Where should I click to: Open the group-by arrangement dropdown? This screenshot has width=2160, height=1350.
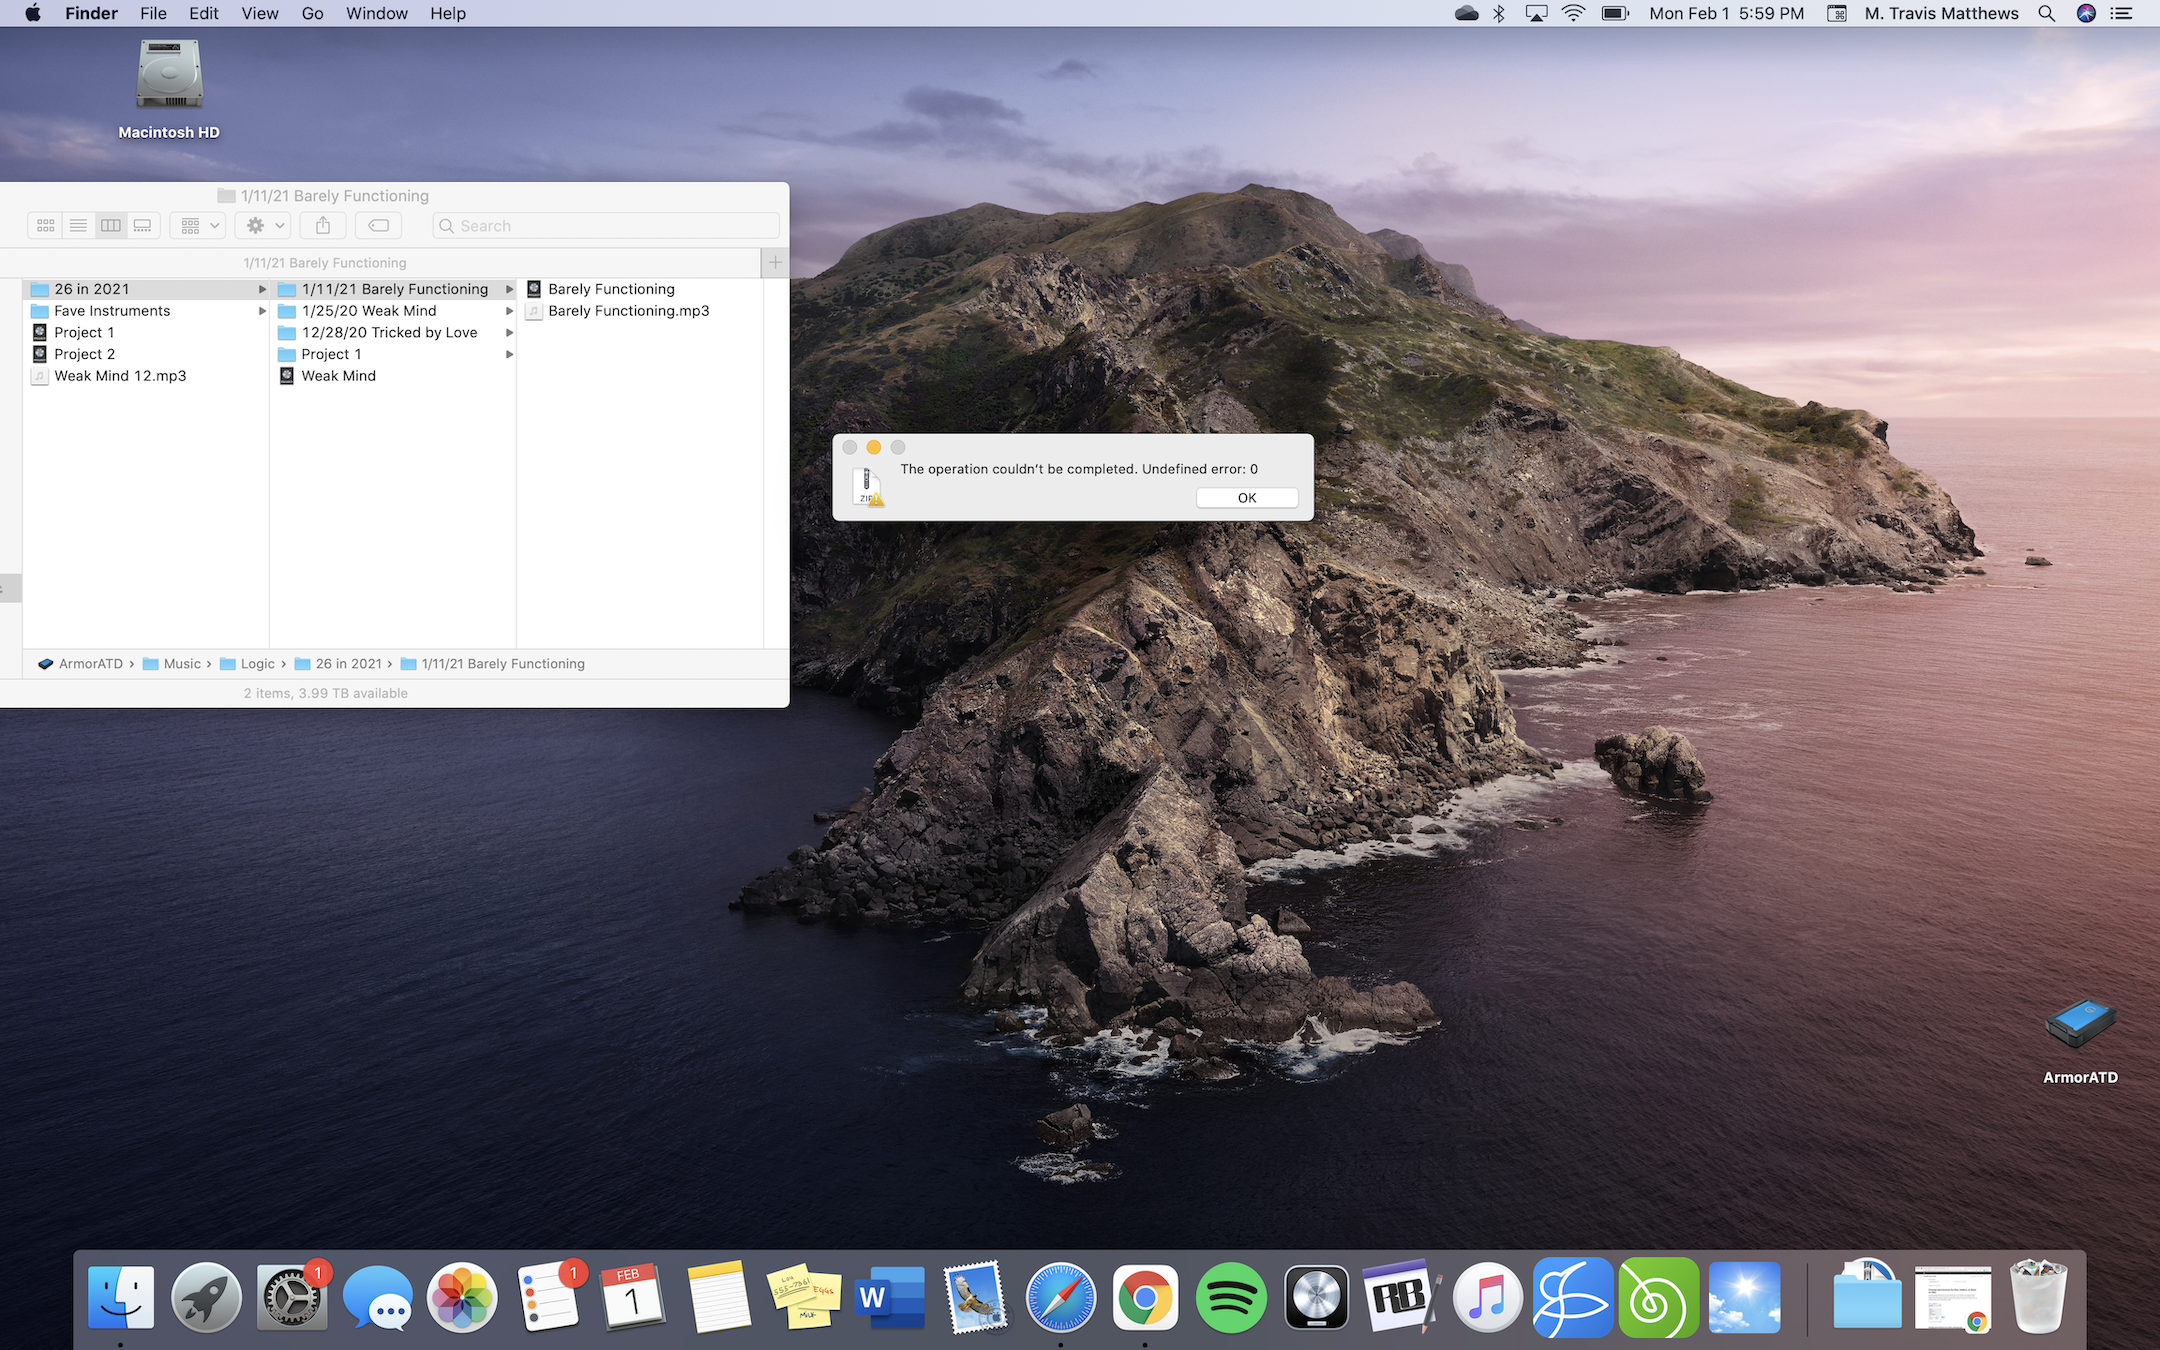198,226
